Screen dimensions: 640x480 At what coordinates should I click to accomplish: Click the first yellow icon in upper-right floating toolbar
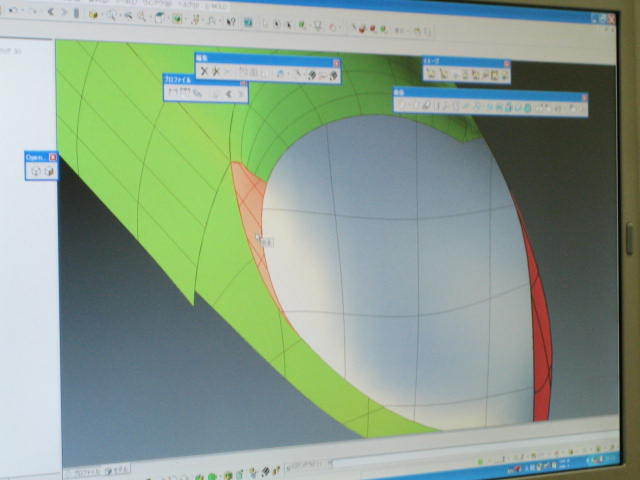(x=430, y=73)
